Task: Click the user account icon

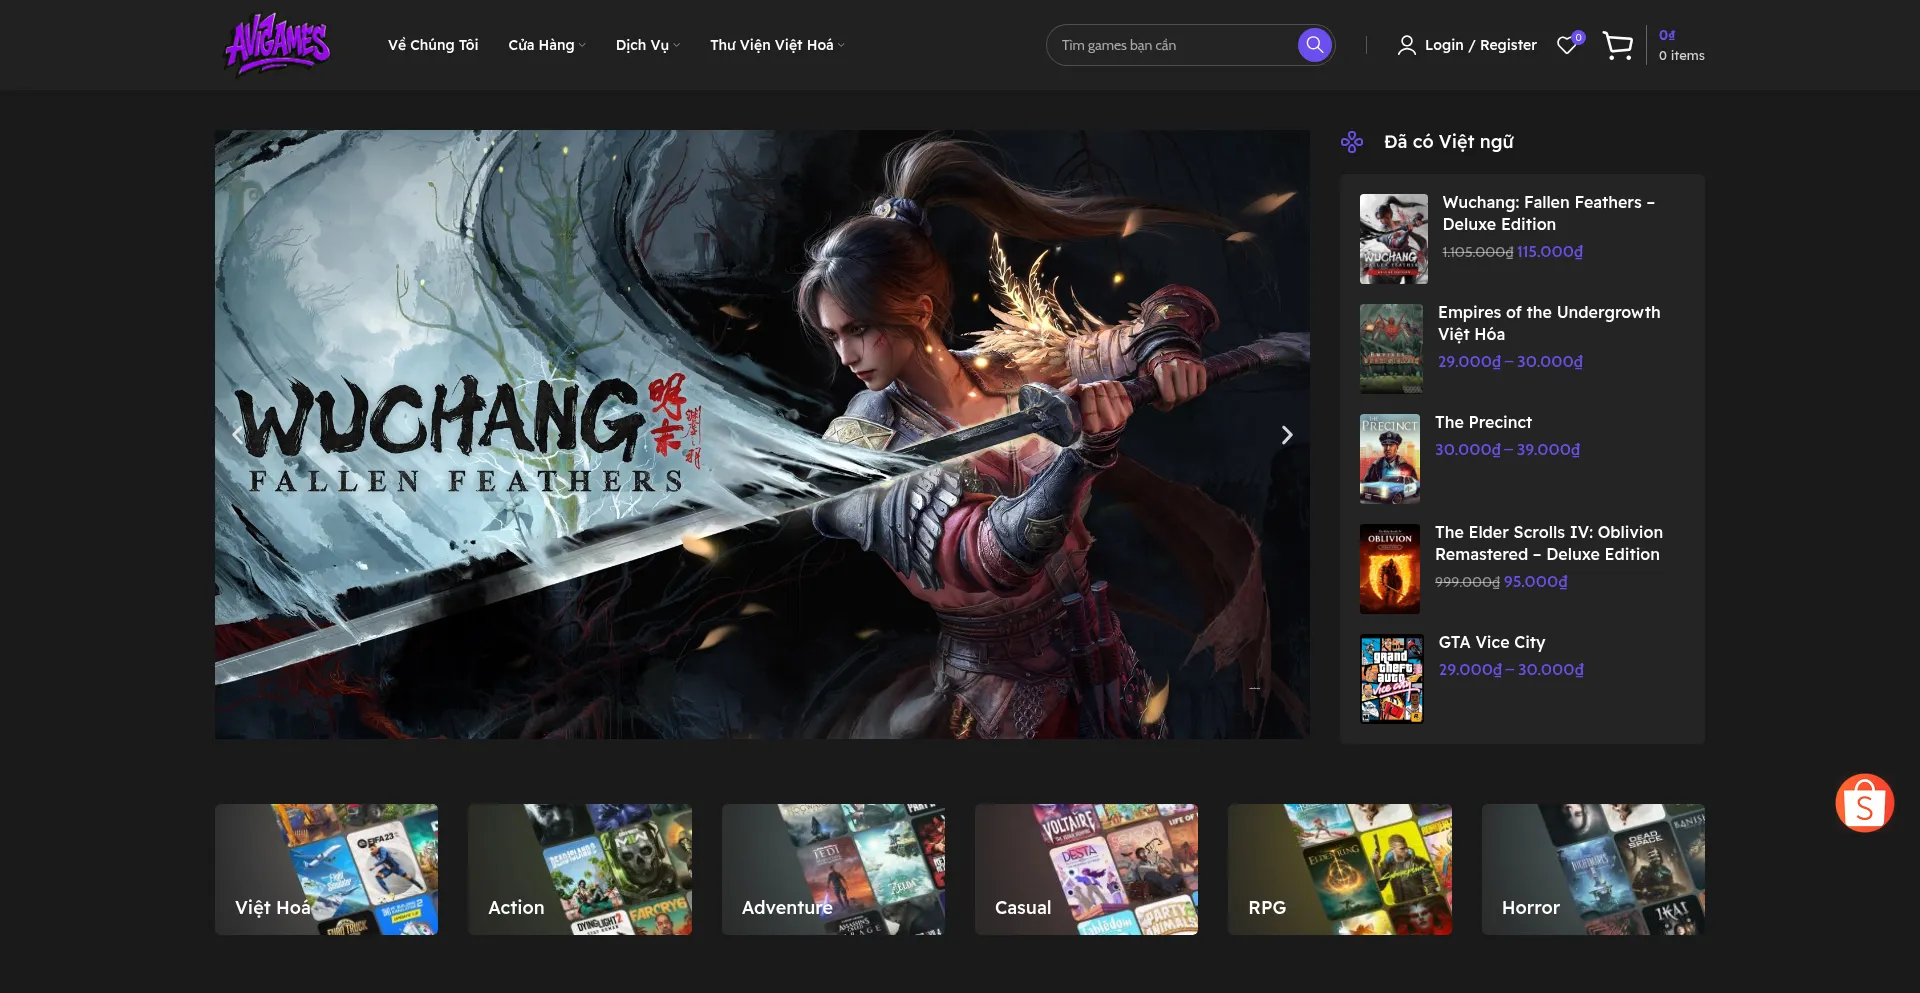Action: point(1406,45)
